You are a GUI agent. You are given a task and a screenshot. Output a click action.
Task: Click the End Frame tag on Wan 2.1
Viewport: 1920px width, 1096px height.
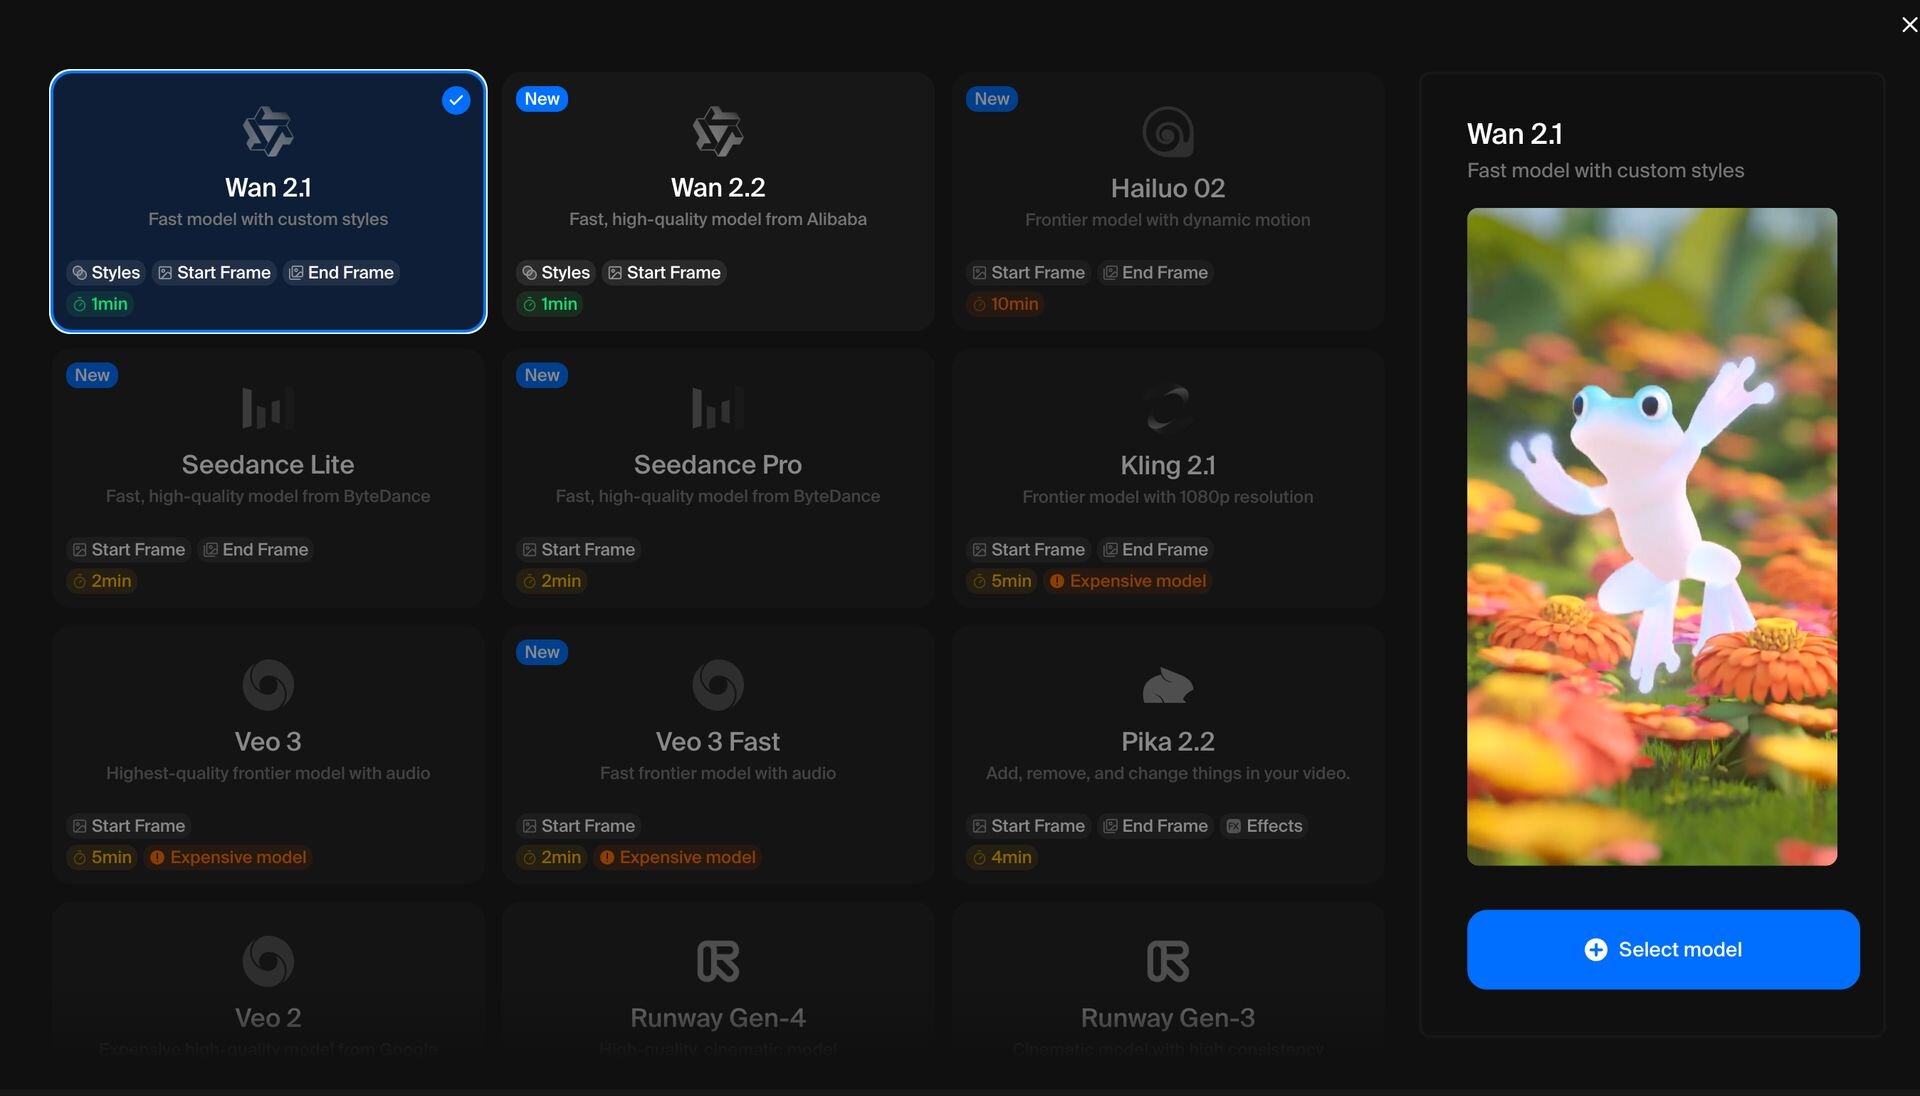(340, 272)
